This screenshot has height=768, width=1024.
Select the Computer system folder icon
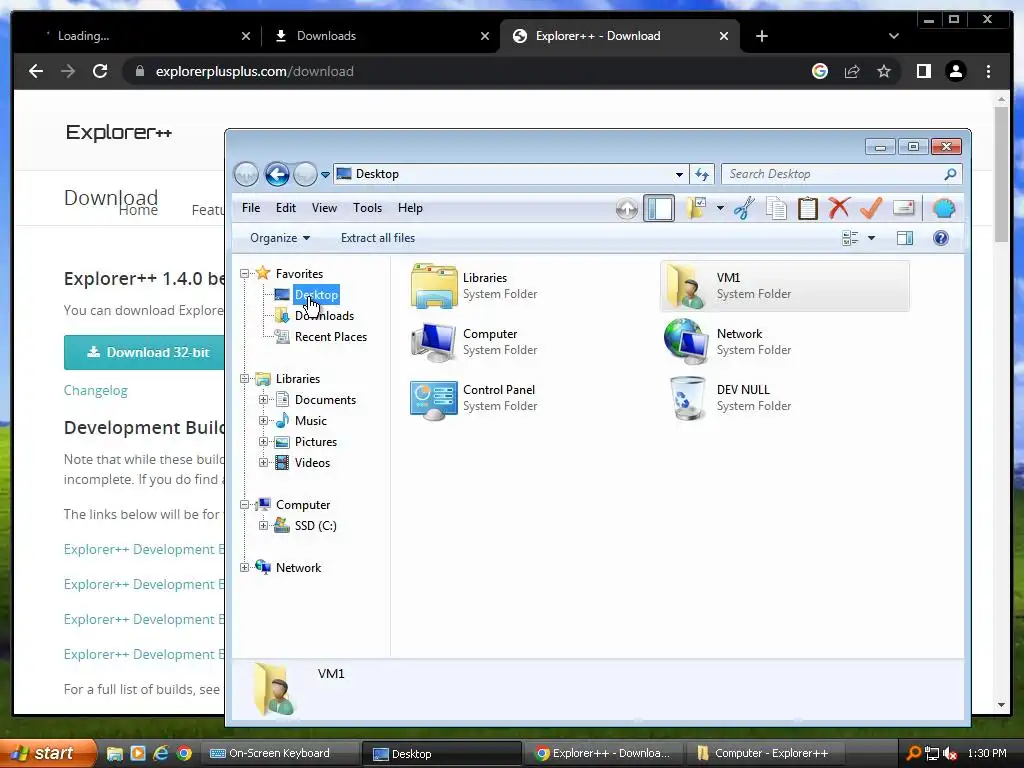(x=434, y=342)
